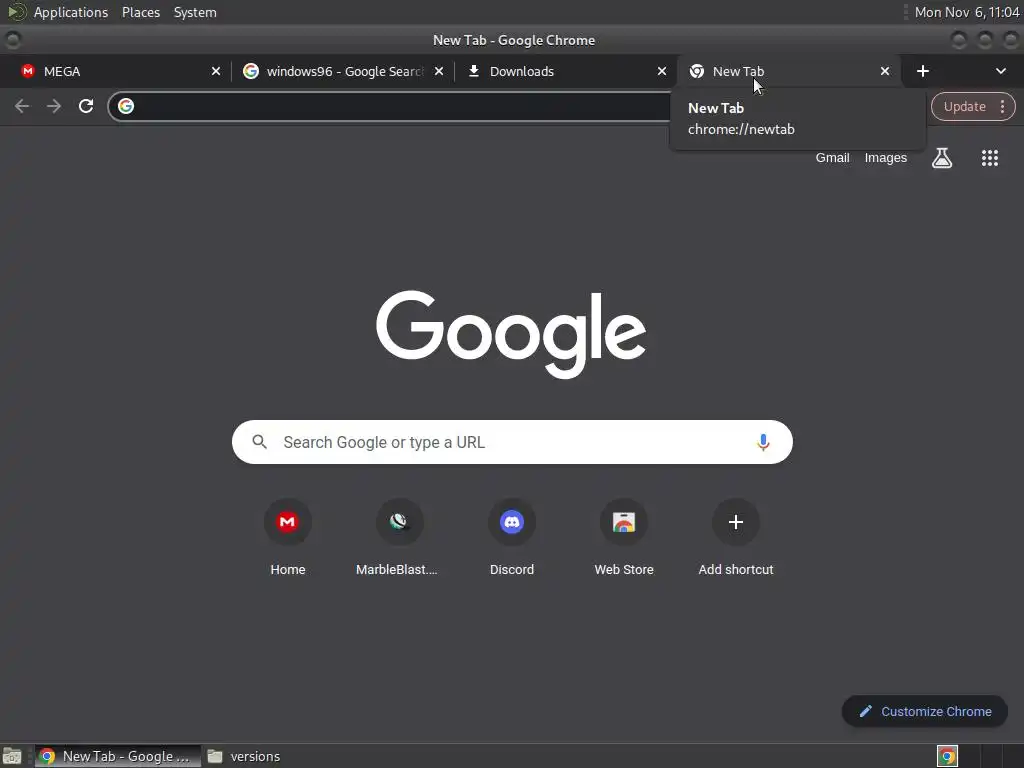
Task: Start voice search with microphone icon
Action: 762,442
